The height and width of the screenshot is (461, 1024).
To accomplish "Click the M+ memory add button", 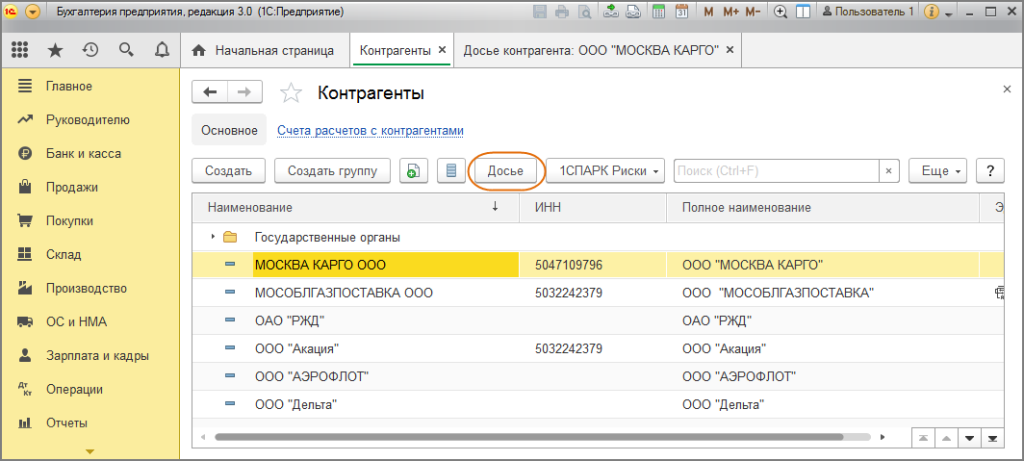I will pos(731,12).
